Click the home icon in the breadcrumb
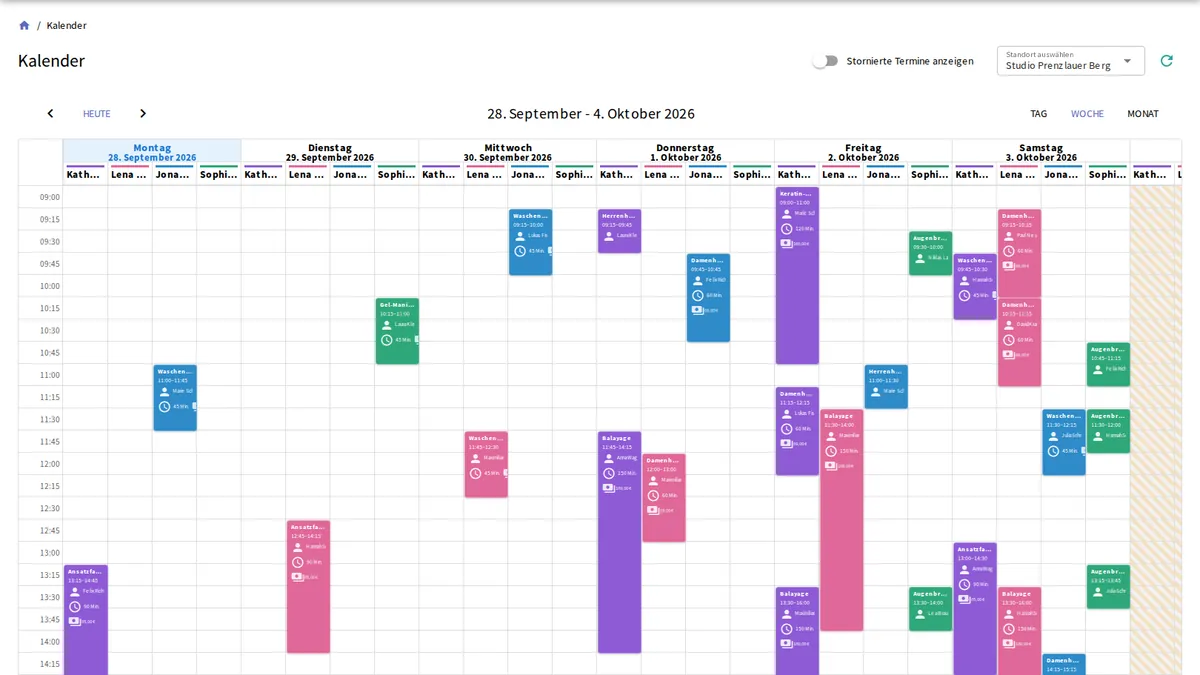The width and height of the screenshot is (1200, 675). coord(24,25)
